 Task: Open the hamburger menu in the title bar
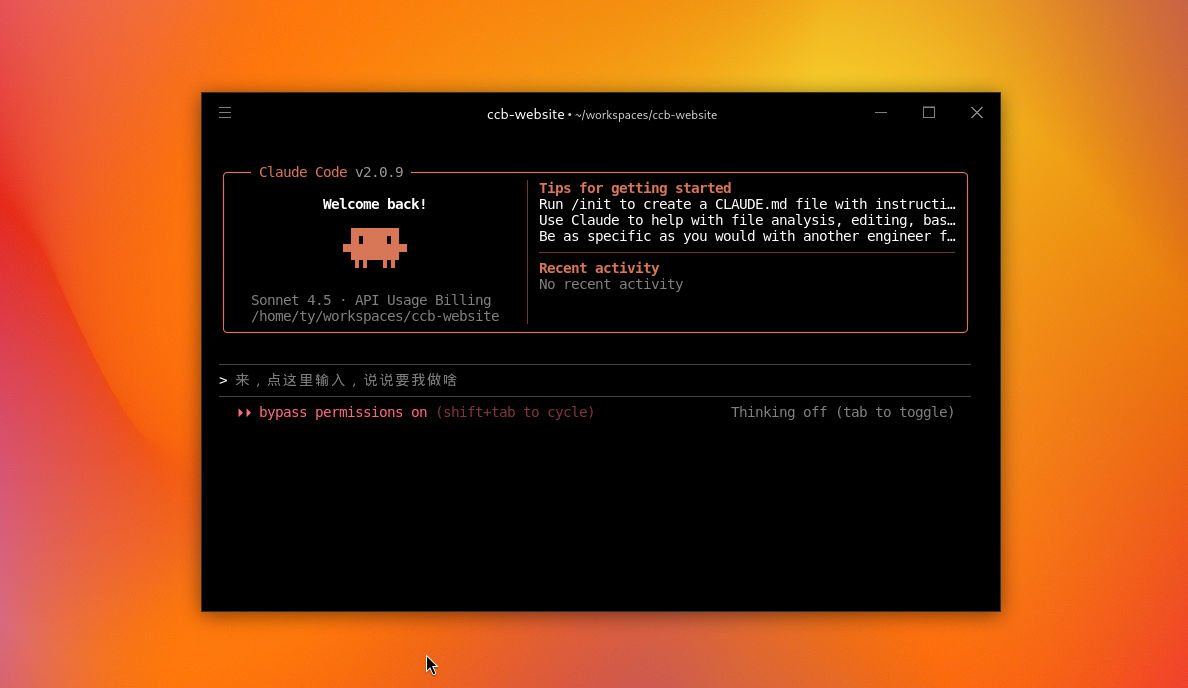[224, 112]
